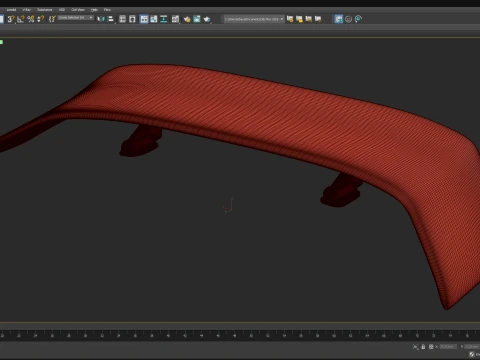Click the Align tool icon
The height and width of the screenshot is (360, 480).
(x=111, y=19)
